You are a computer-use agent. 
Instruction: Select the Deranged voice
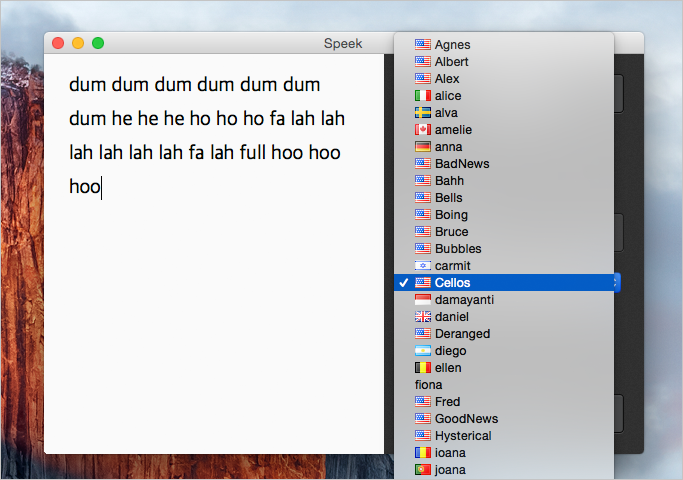(504, 333)
